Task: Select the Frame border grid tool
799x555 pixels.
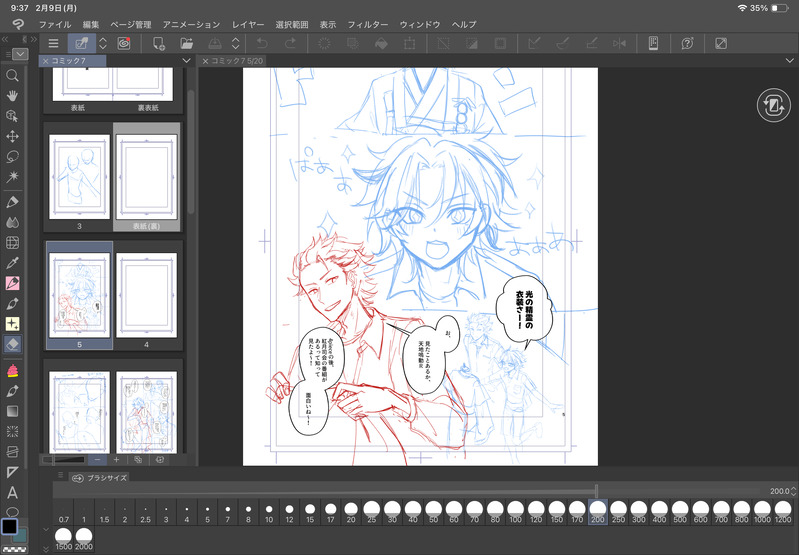Action: 12,243
